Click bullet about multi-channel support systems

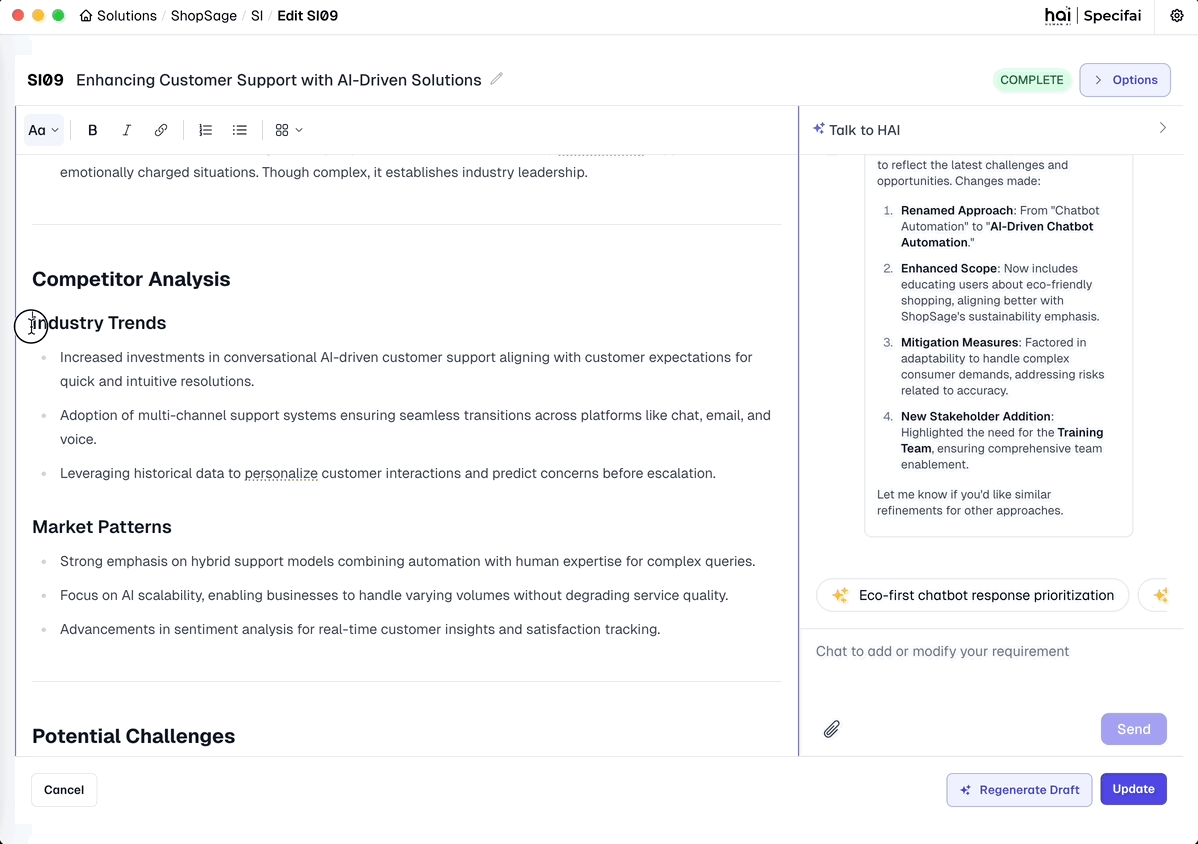415,427
